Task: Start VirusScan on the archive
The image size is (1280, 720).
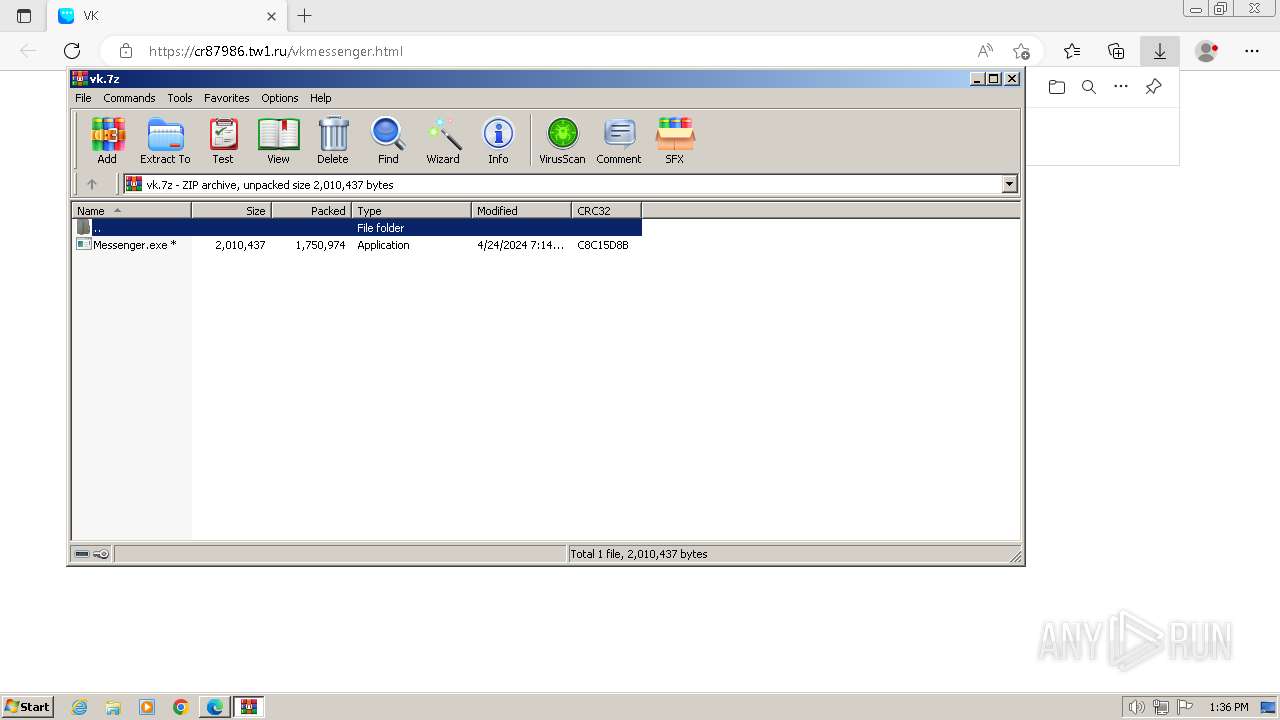Action: click(562, 140)
